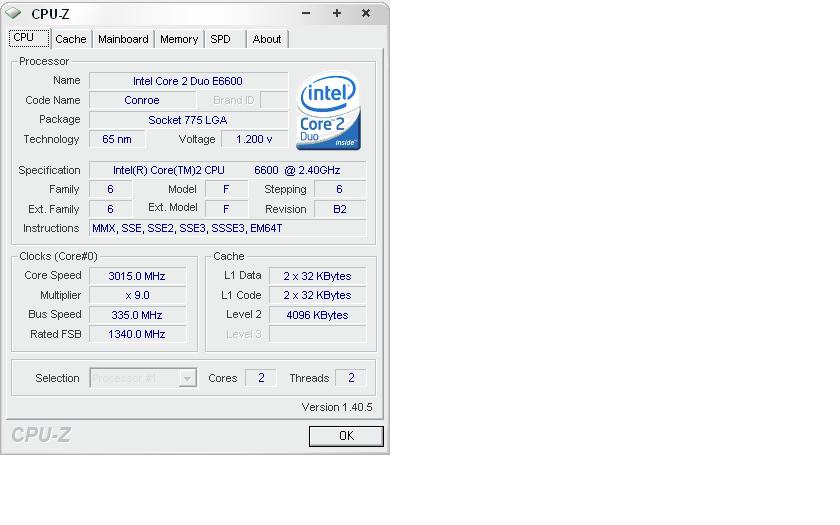Maximize the CPU-Z window using plus button
Screen dimensions: 840x525
336,13
